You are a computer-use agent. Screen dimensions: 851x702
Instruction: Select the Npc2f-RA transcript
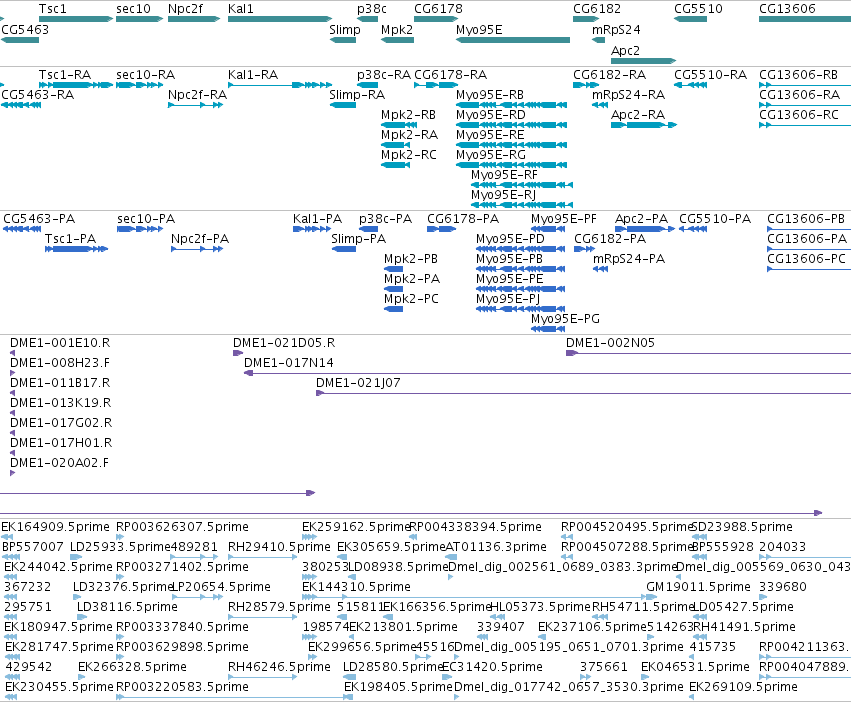pos(195,105)
